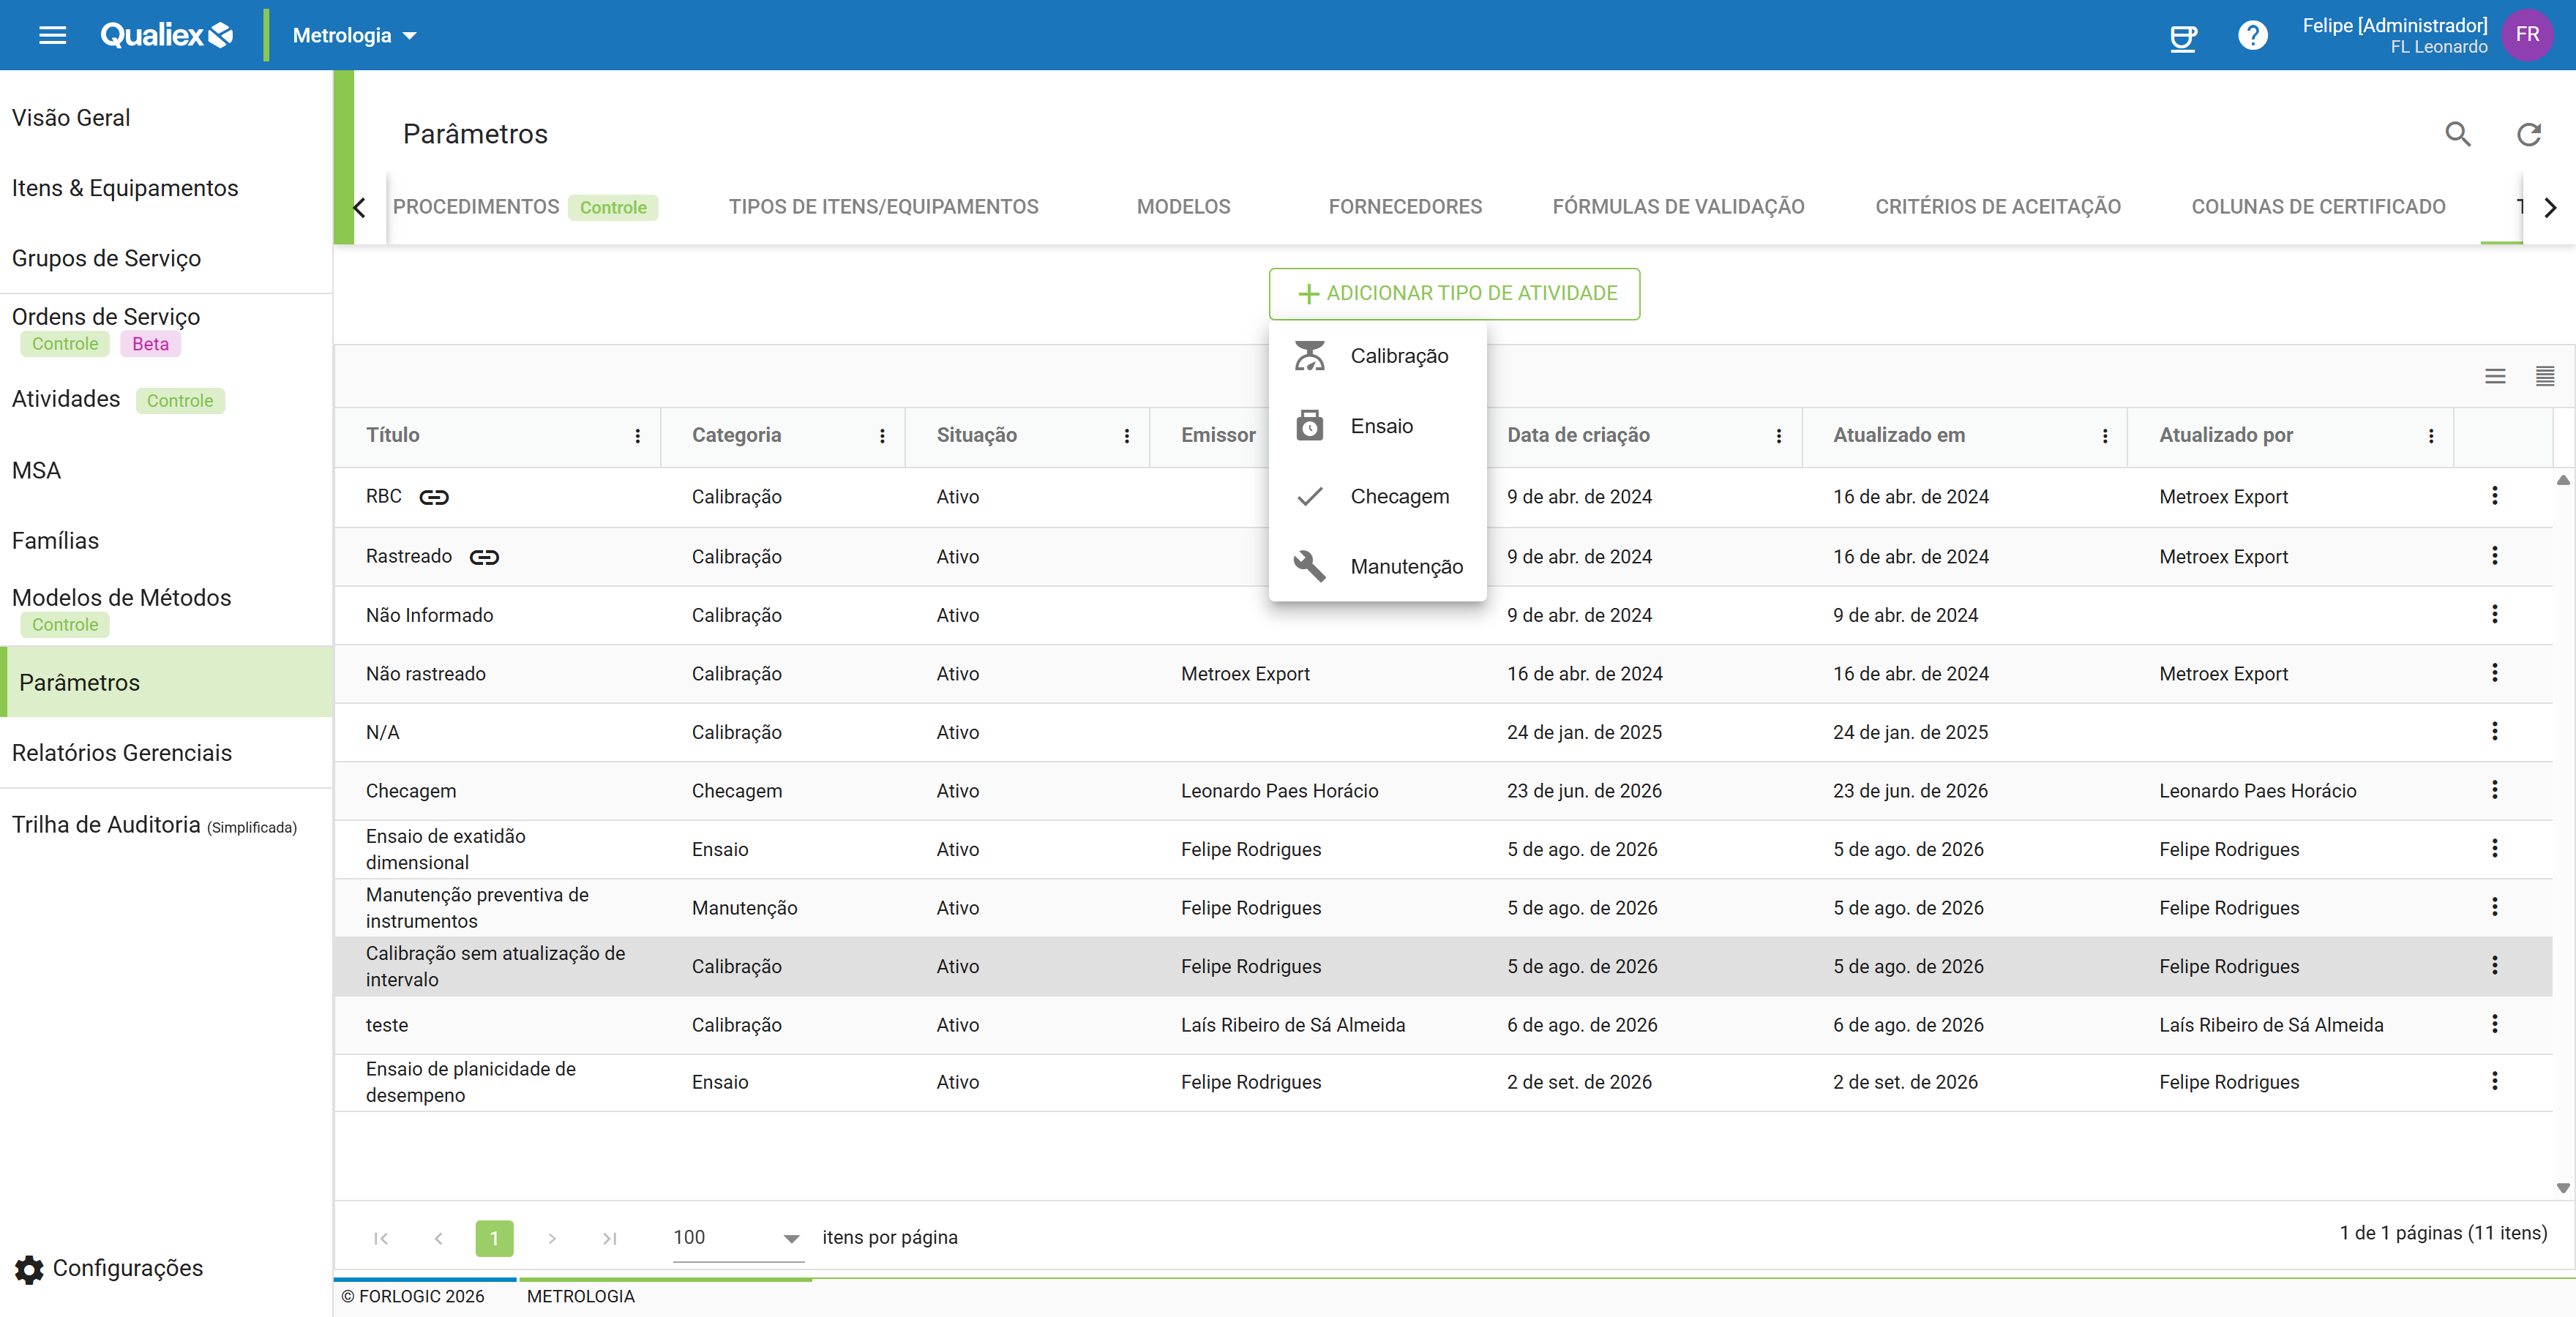
Task: Click the link icon beside Rastreado
Action: (484, 557)
